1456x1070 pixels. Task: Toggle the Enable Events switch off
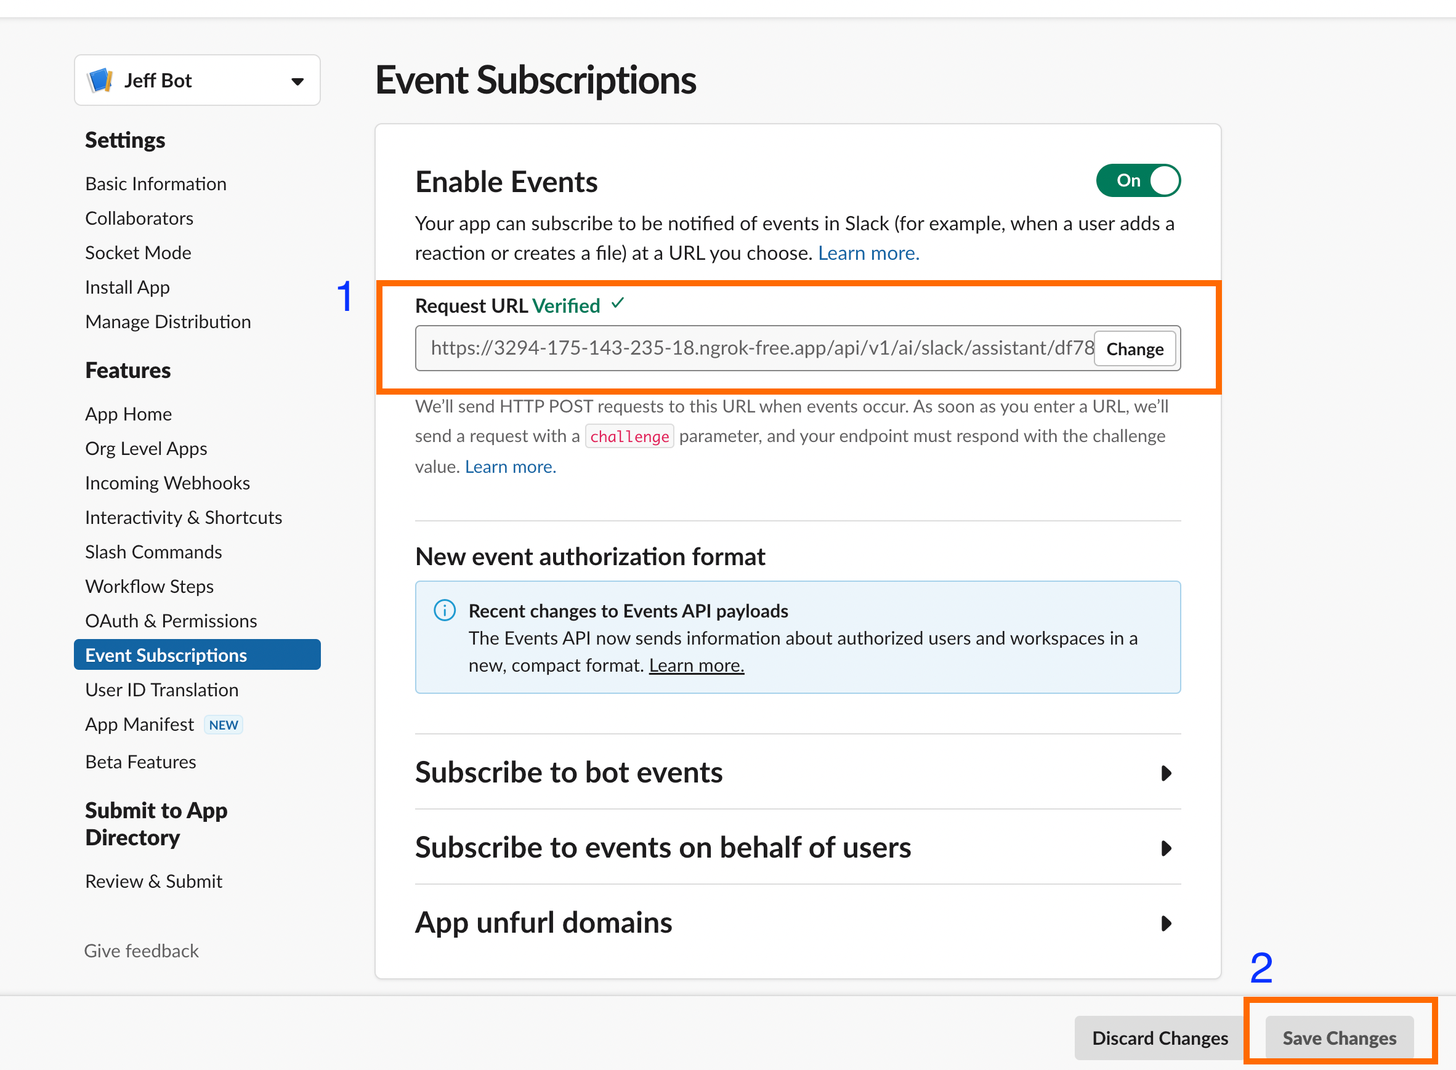[x=1138, y=180]
